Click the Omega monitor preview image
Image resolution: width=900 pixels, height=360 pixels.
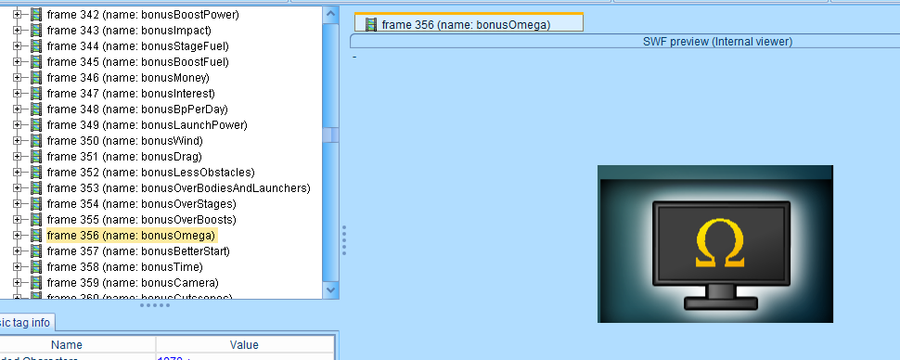pyautogui.click(x=715, y=244)
